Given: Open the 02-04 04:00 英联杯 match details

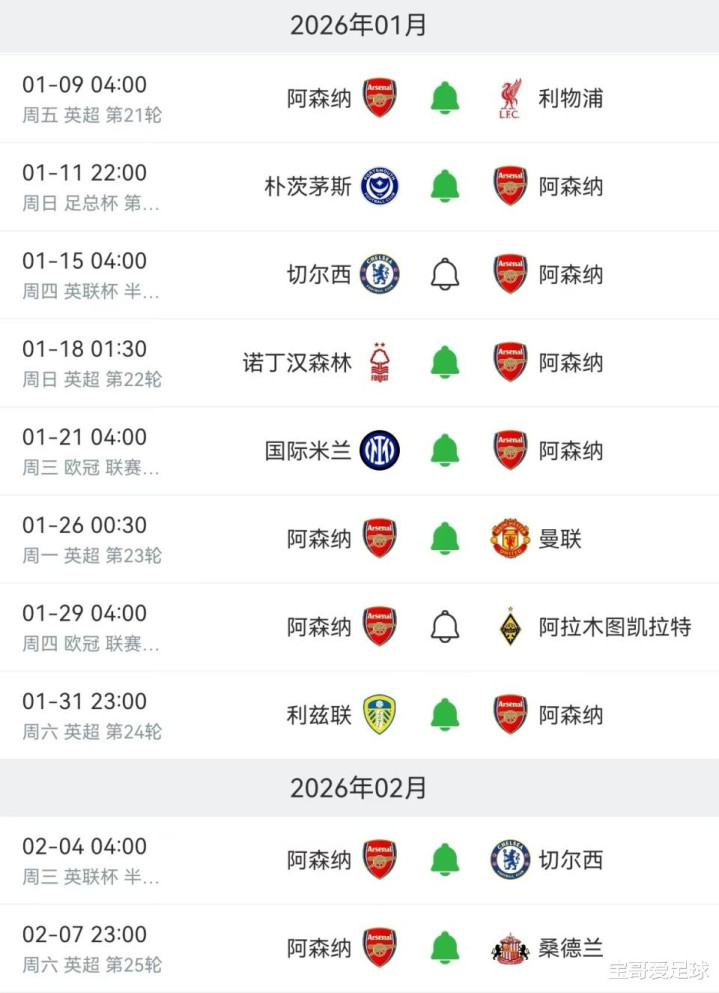Looking at the screenshot, I should click(x=90, y=860).
